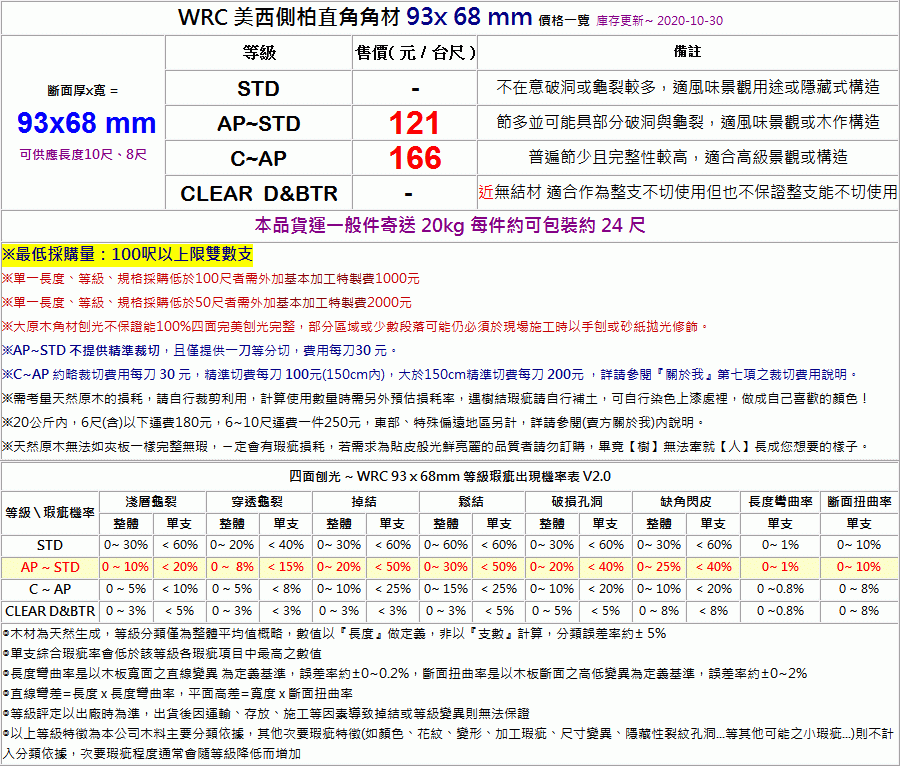Select the stock update date "2020-10-30"
Image resolution: width=900 pixels, height=766 pixels.
point(690,21)
